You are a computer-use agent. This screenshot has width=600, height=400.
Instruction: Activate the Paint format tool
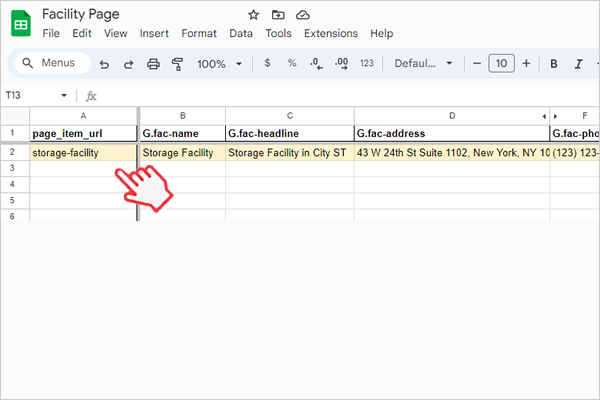(x=177, y=64)
